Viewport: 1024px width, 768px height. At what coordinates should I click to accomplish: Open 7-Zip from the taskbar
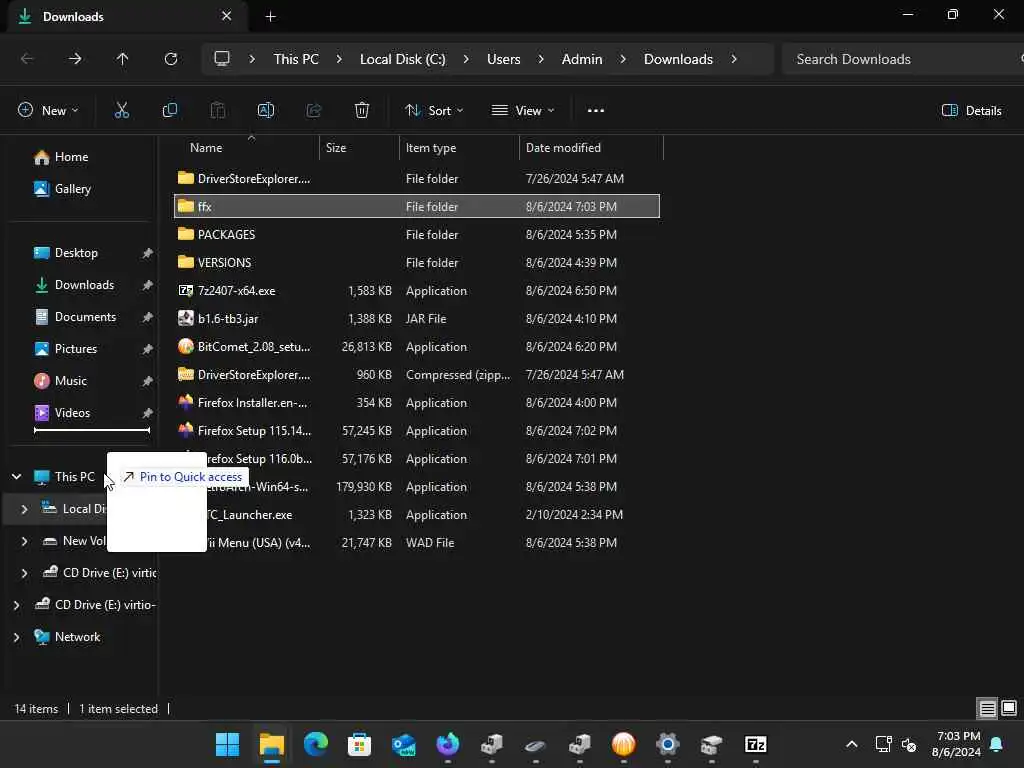click(756, 744)
